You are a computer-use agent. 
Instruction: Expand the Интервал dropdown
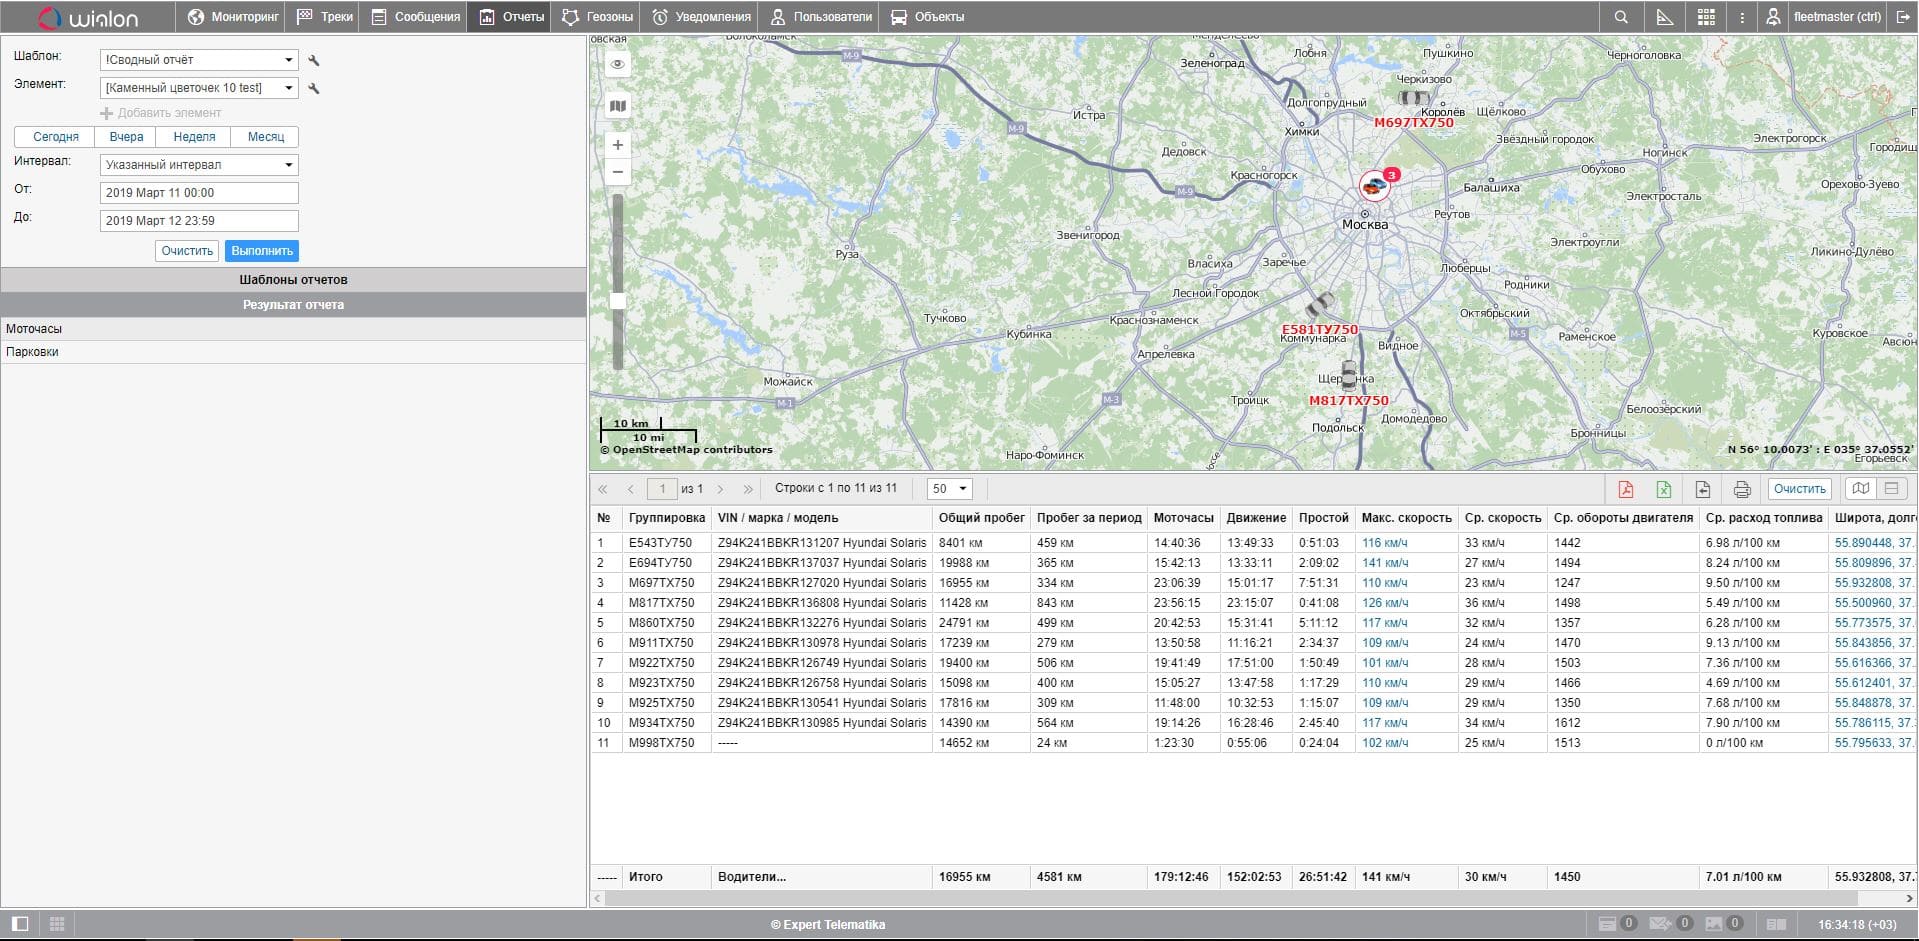[199, 165]
